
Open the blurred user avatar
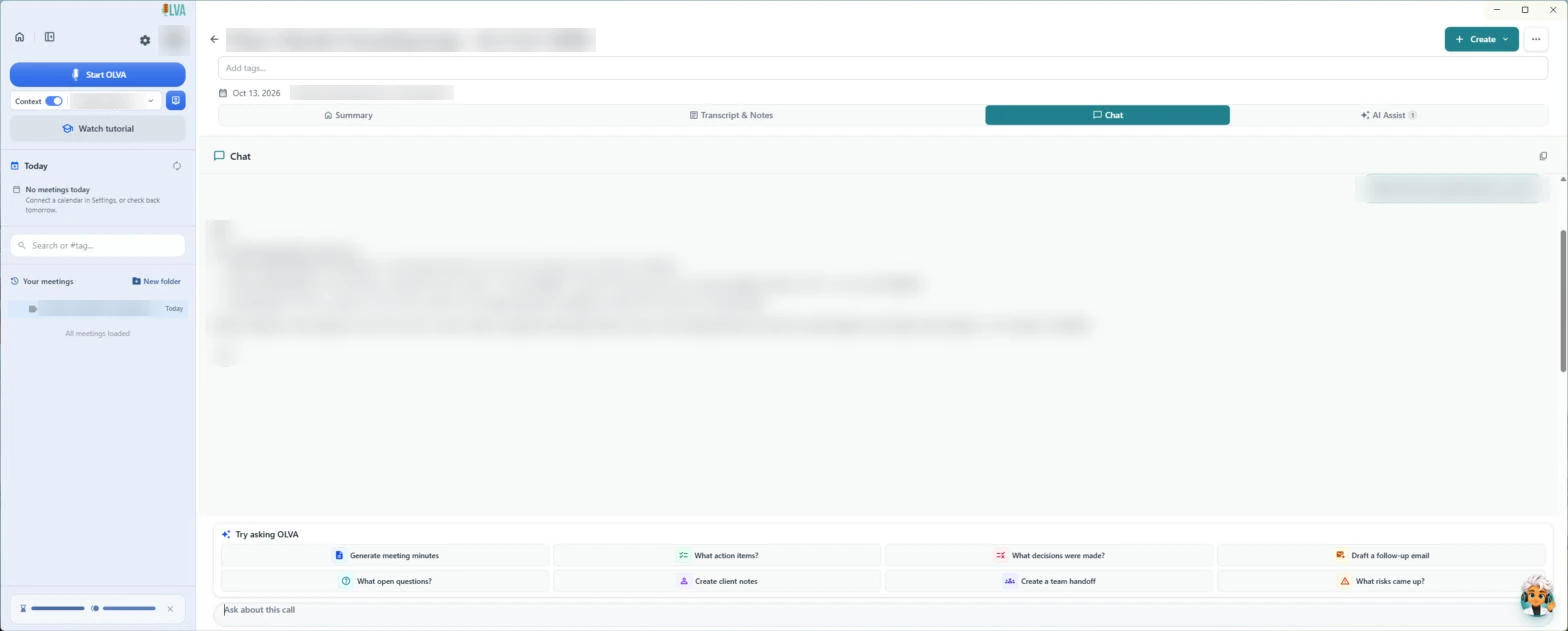click(174, 40)
